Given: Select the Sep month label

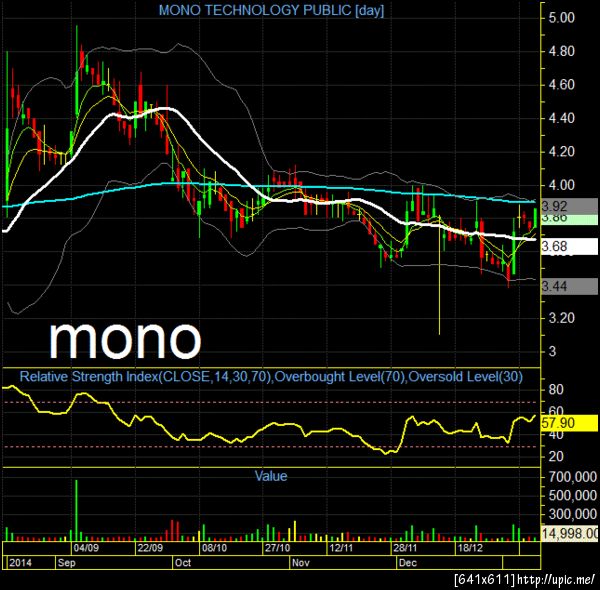Looking at the screenshot, I should coord(66,563).
